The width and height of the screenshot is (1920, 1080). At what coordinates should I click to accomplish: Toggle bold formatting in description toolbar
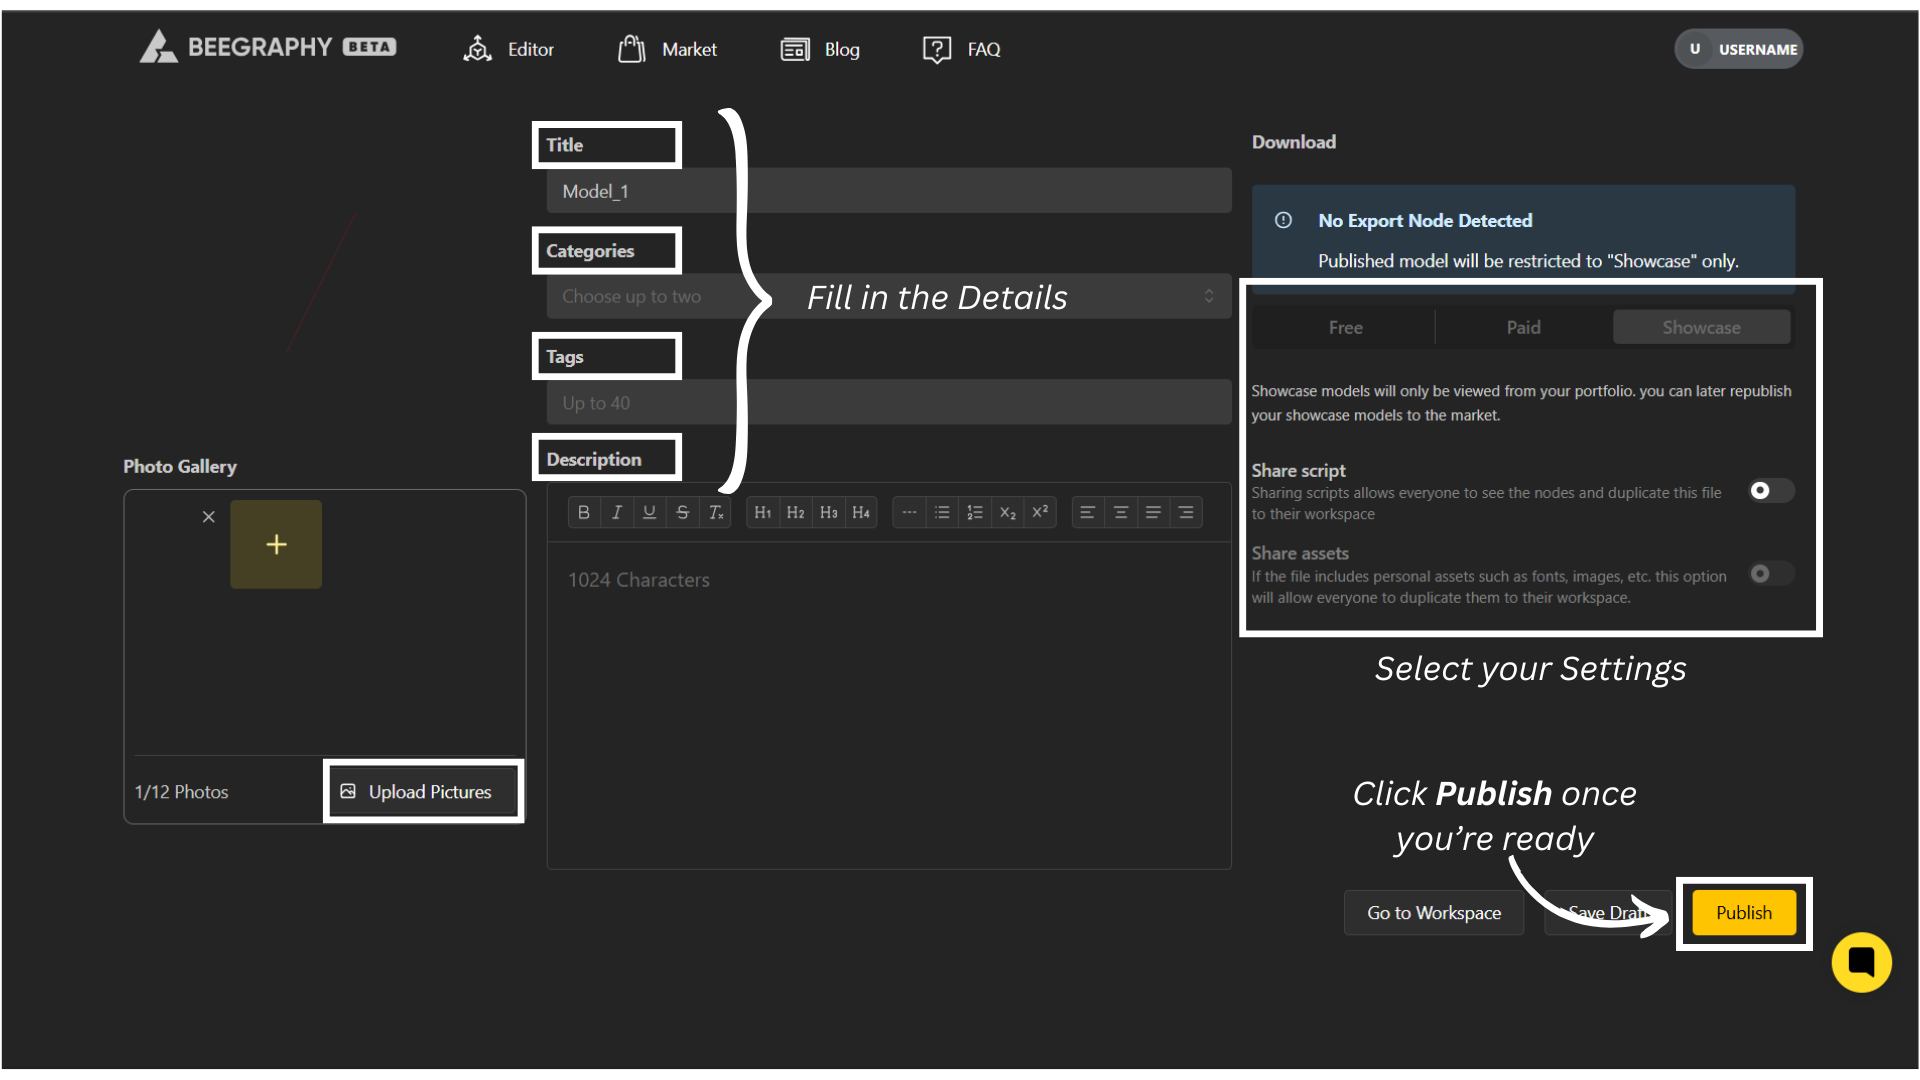tap(584, 513)
